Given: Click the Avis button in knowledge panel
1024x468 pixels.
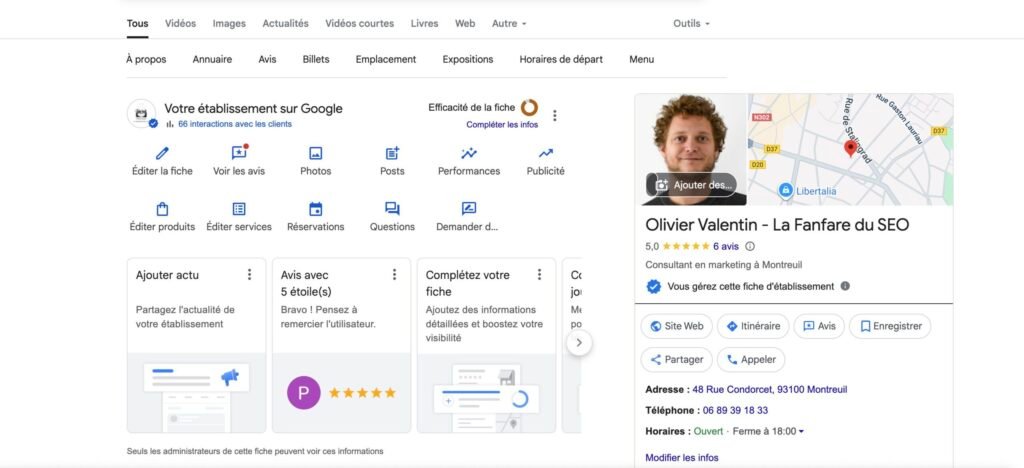Looking at the screenshot, I should pyautogui.click(x=819, y=326).
